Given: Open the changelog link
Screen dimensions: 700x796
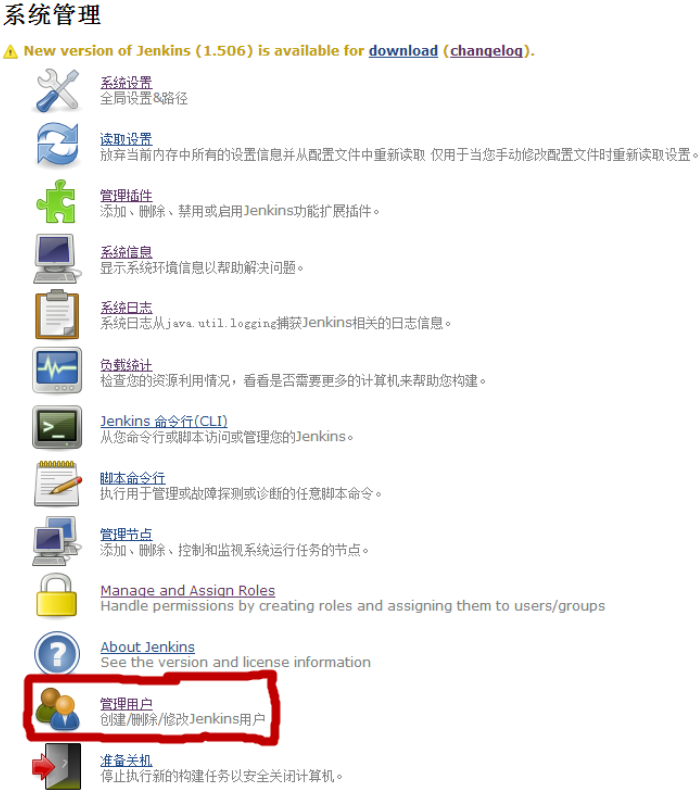Looking at the screenshot, I should (486, 51).
